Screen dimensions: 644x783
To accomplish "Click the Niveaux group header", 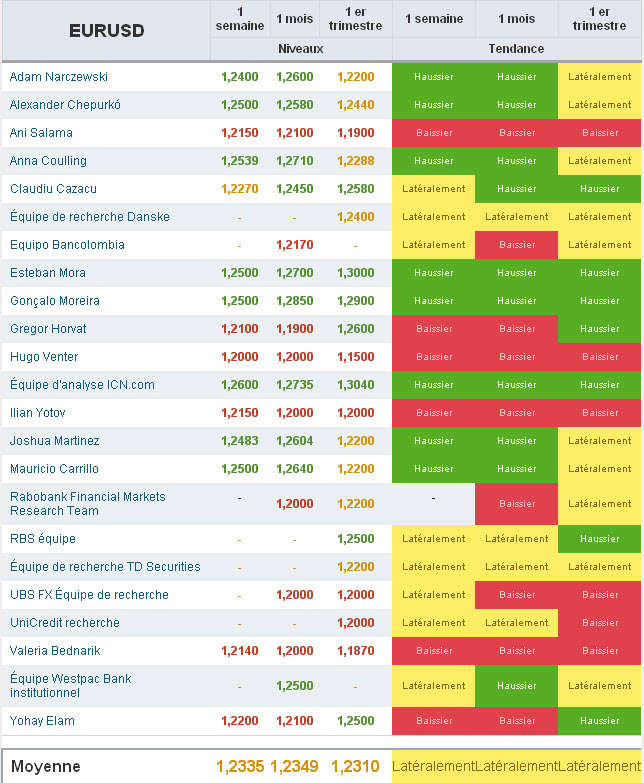I will tap(301, 48).
